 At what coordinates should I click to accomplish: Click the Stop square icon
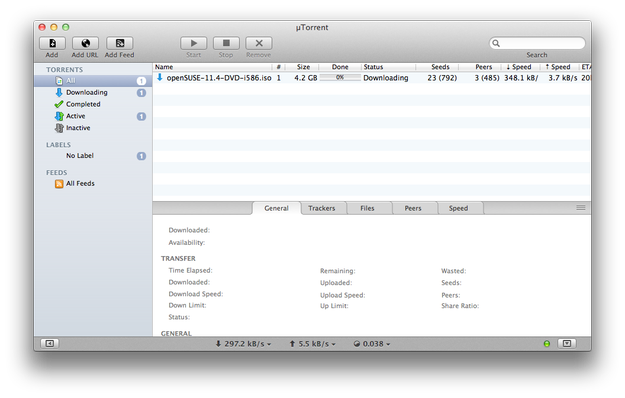(226, 43)
